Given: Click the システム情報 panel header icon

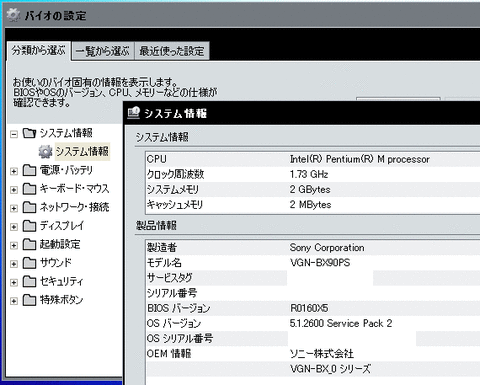Looking at the screenshot, I should [x=134, y=113].
